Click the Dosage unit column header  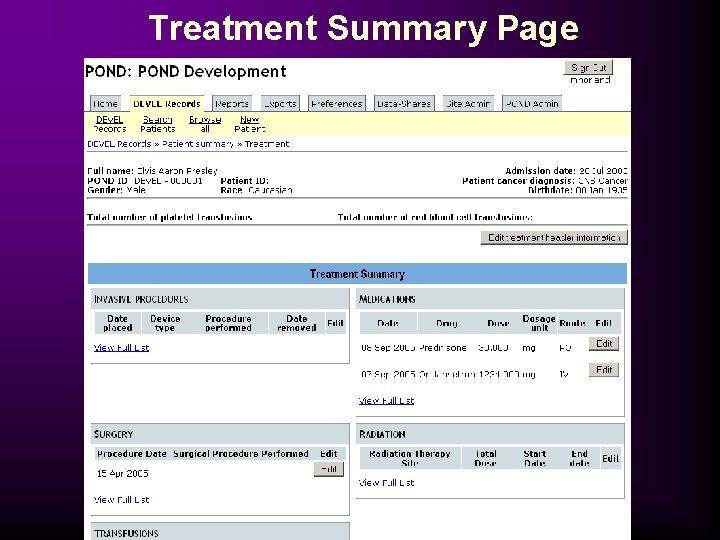point(539,323)
